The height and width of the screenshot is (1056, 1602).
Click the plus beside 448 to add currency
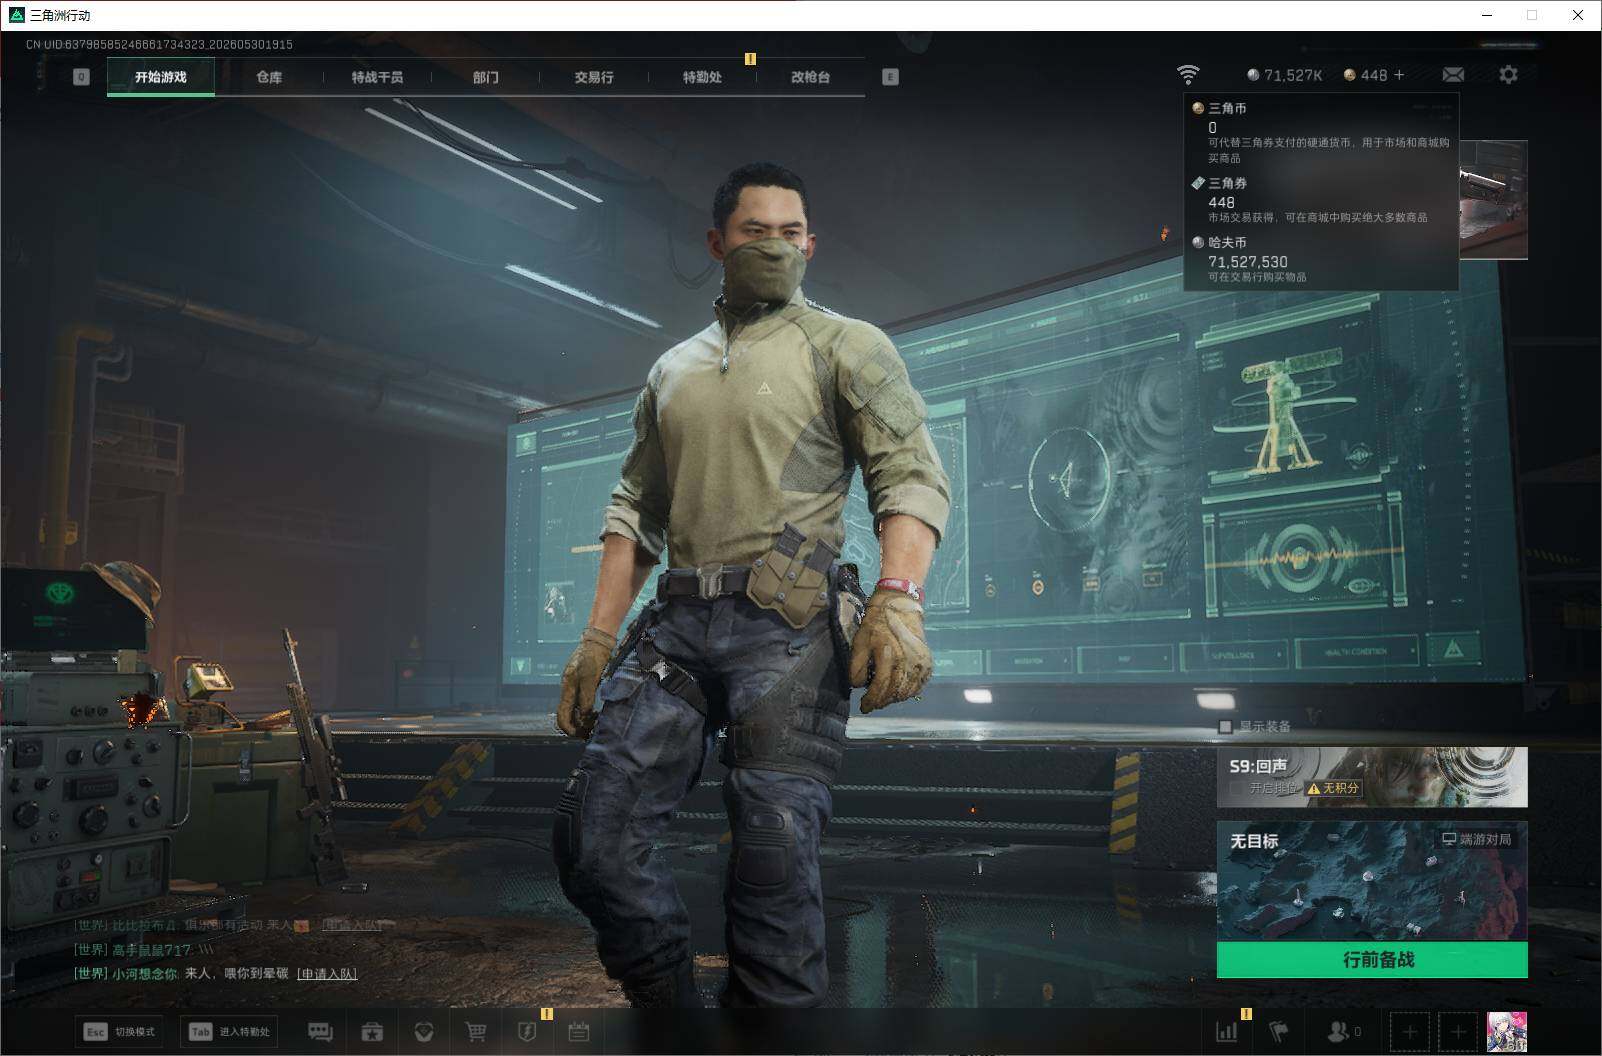point(1399,75)
